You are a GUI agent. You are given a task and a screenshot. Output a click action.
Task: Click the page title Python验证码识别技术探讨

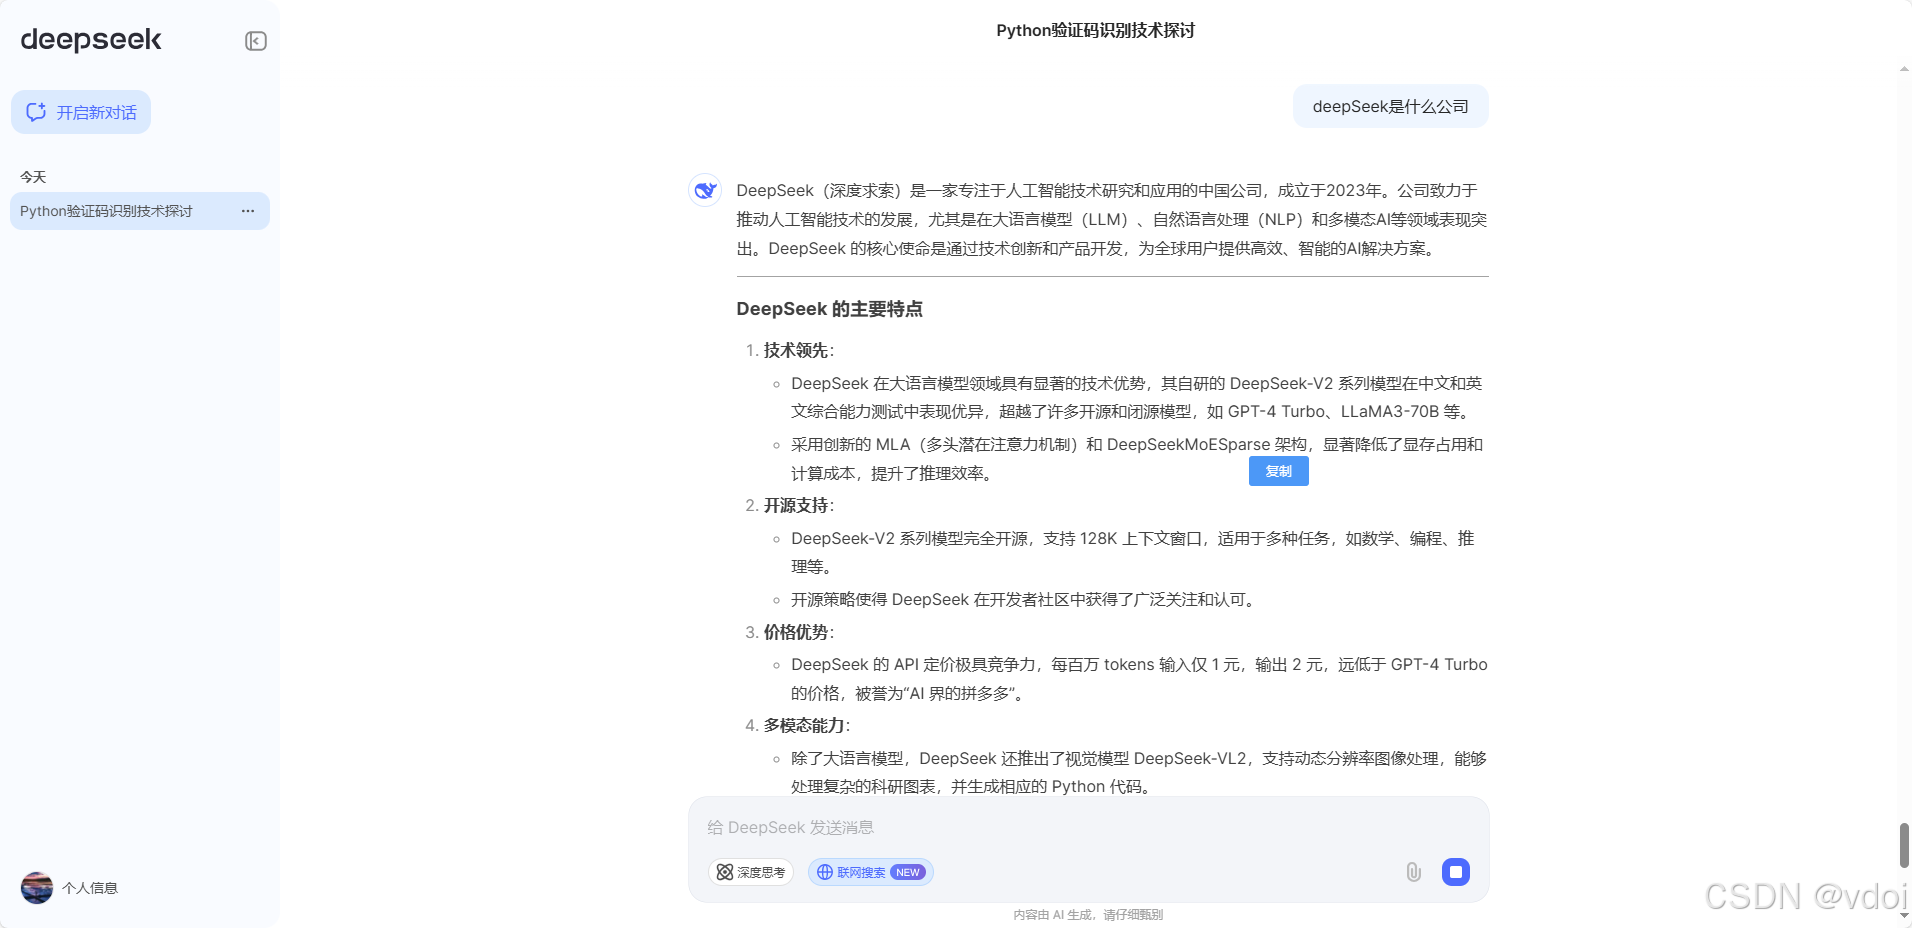1095,31
